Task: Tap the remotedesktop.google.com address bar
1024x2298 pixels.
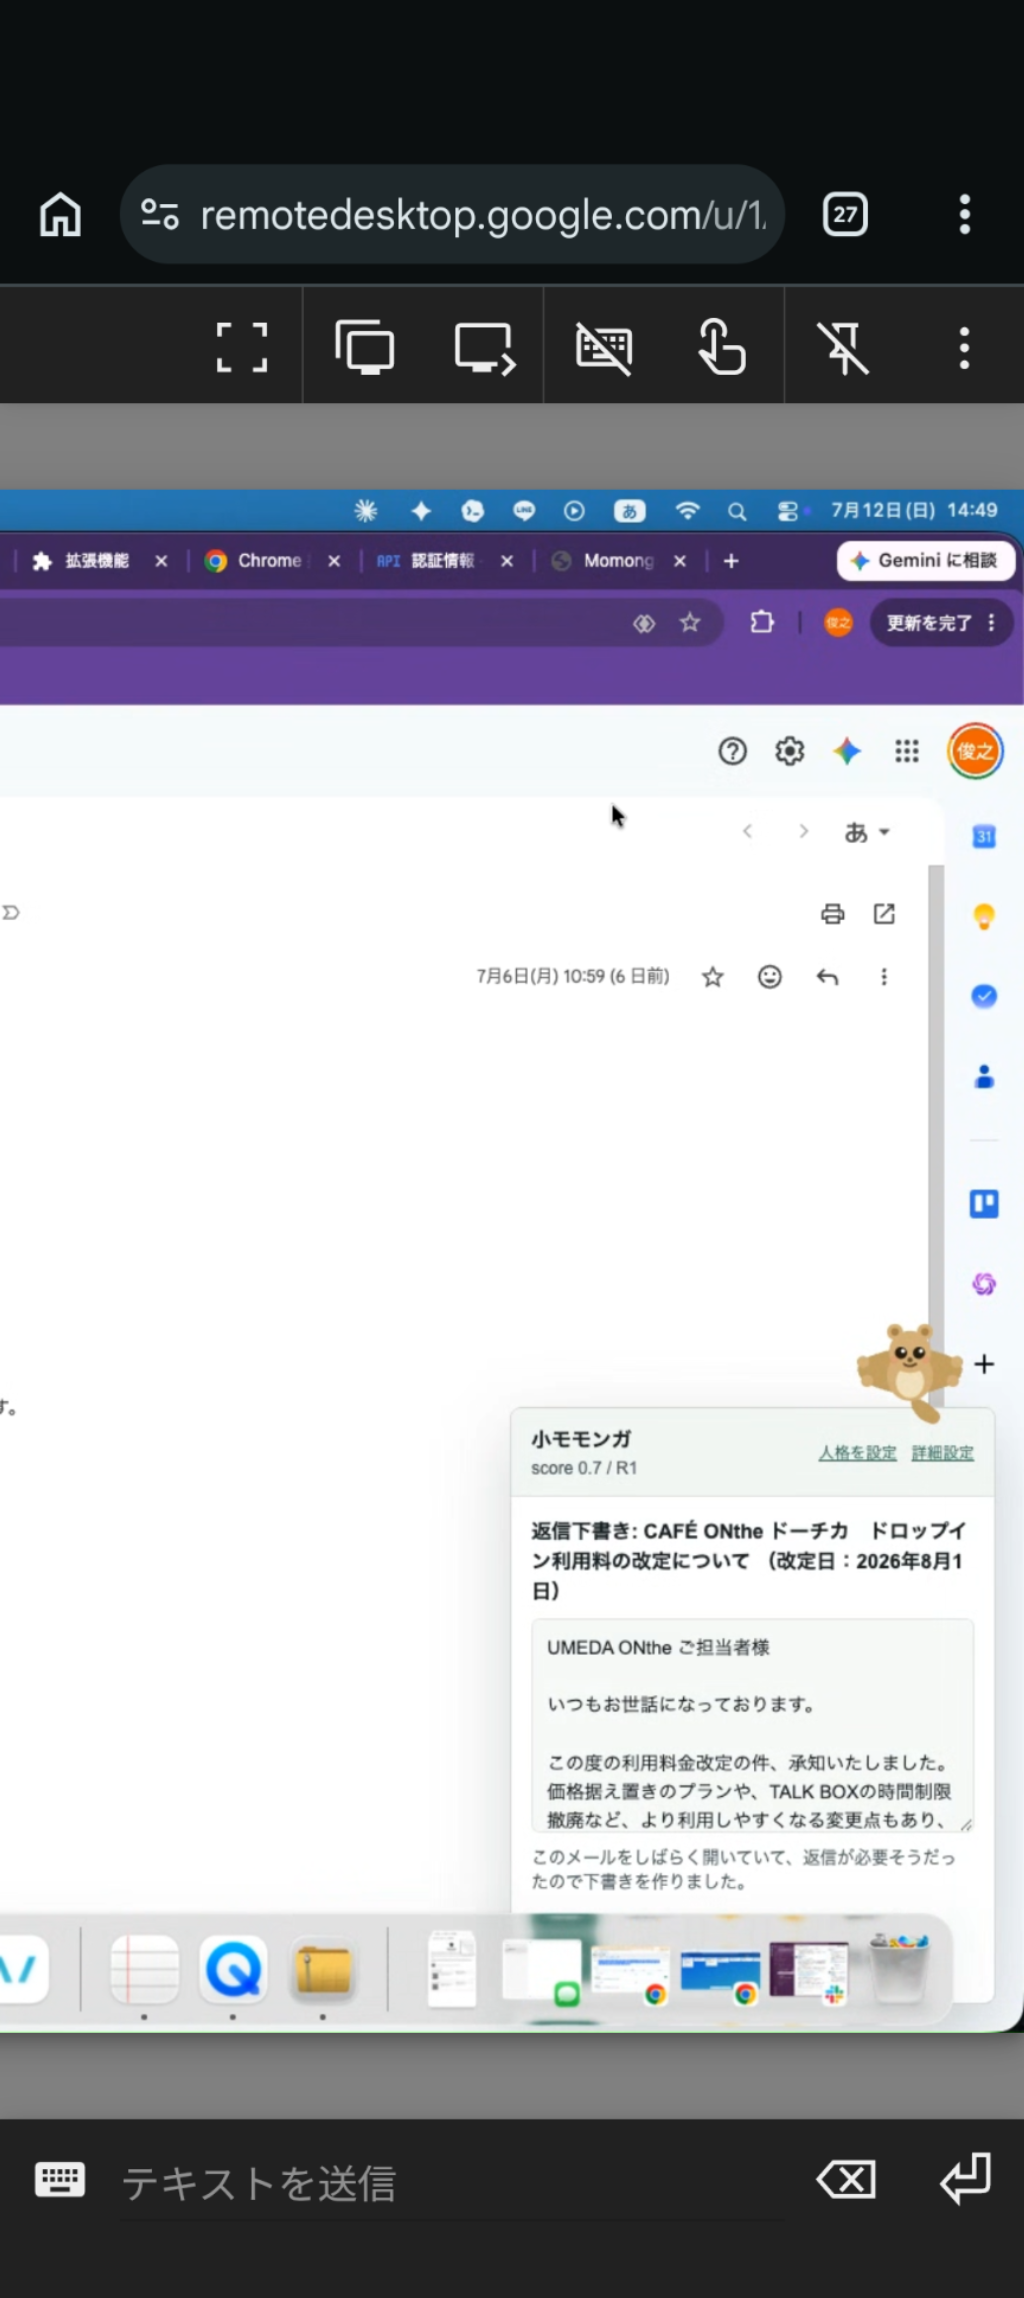Action: pos(452,214)
